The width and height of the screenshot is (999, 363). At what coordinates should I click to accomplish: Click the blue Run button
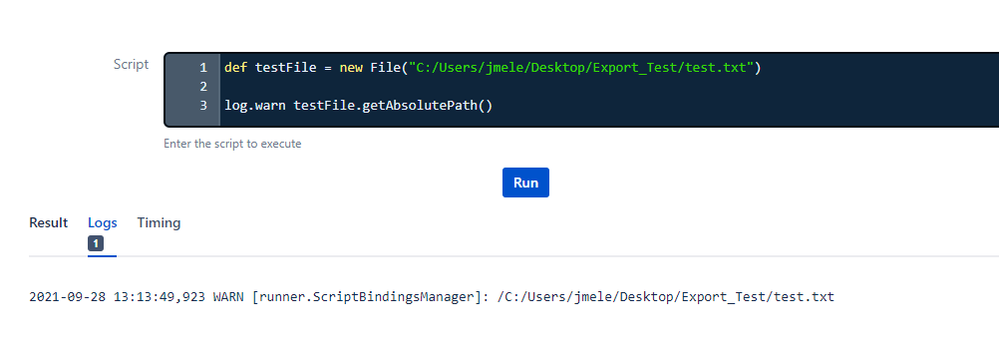[x=526, y=183]
